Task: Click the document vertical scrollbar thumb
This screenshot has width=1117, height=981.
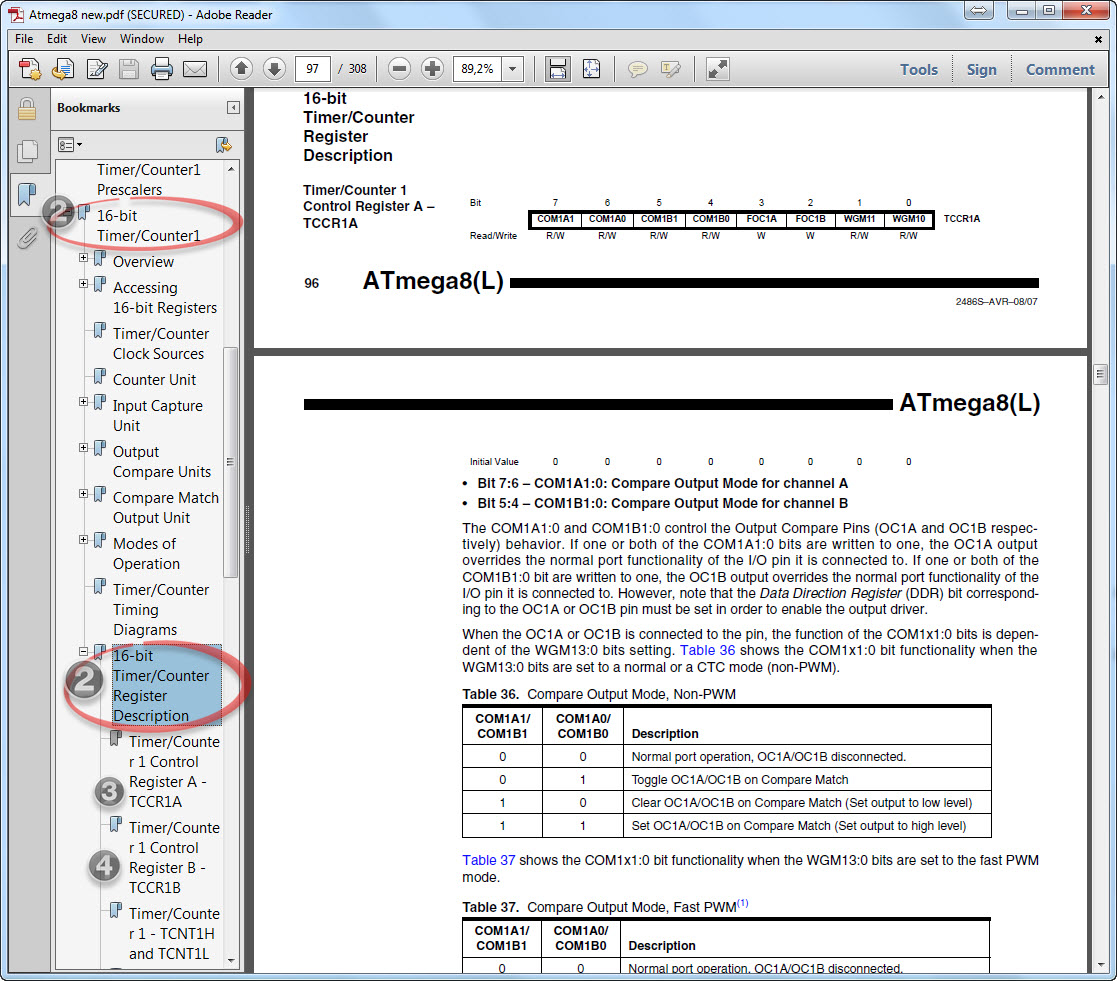Action: 1100,374
